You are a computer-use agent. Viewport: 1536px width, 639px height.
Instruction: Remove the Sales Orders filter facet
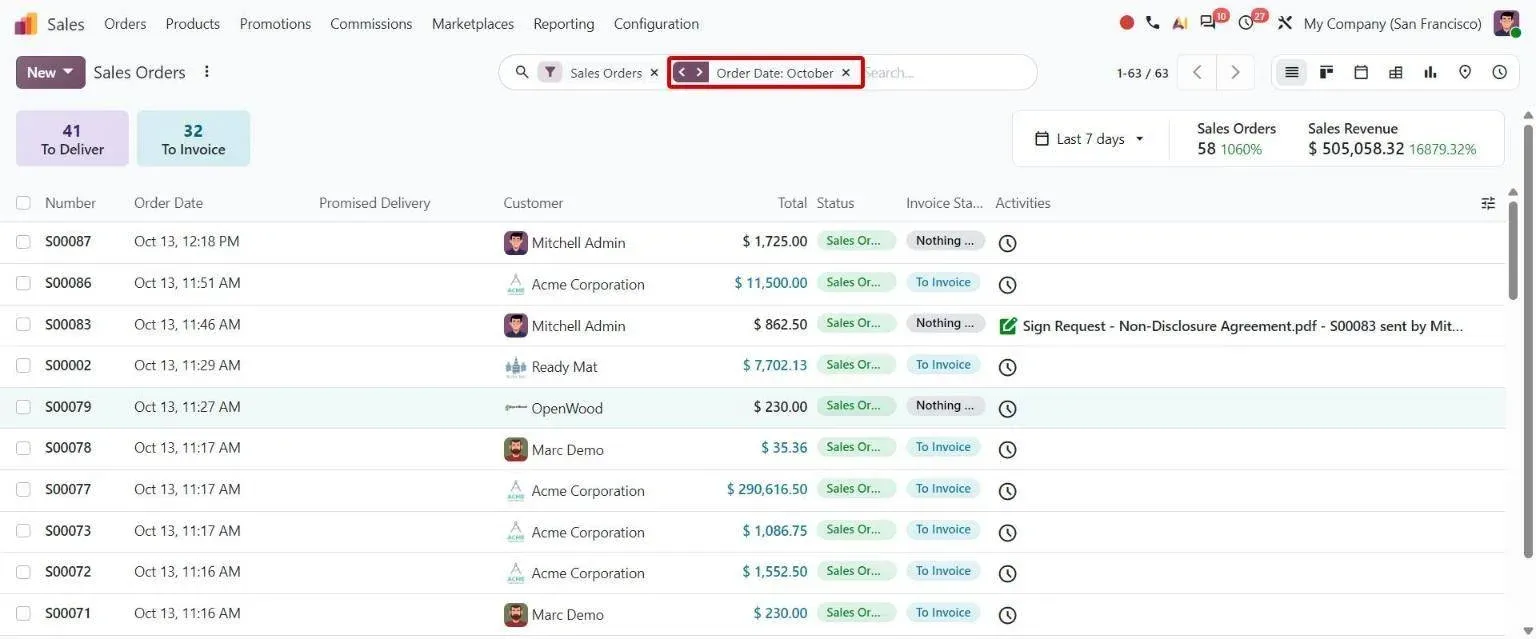(x=654, y=72)
